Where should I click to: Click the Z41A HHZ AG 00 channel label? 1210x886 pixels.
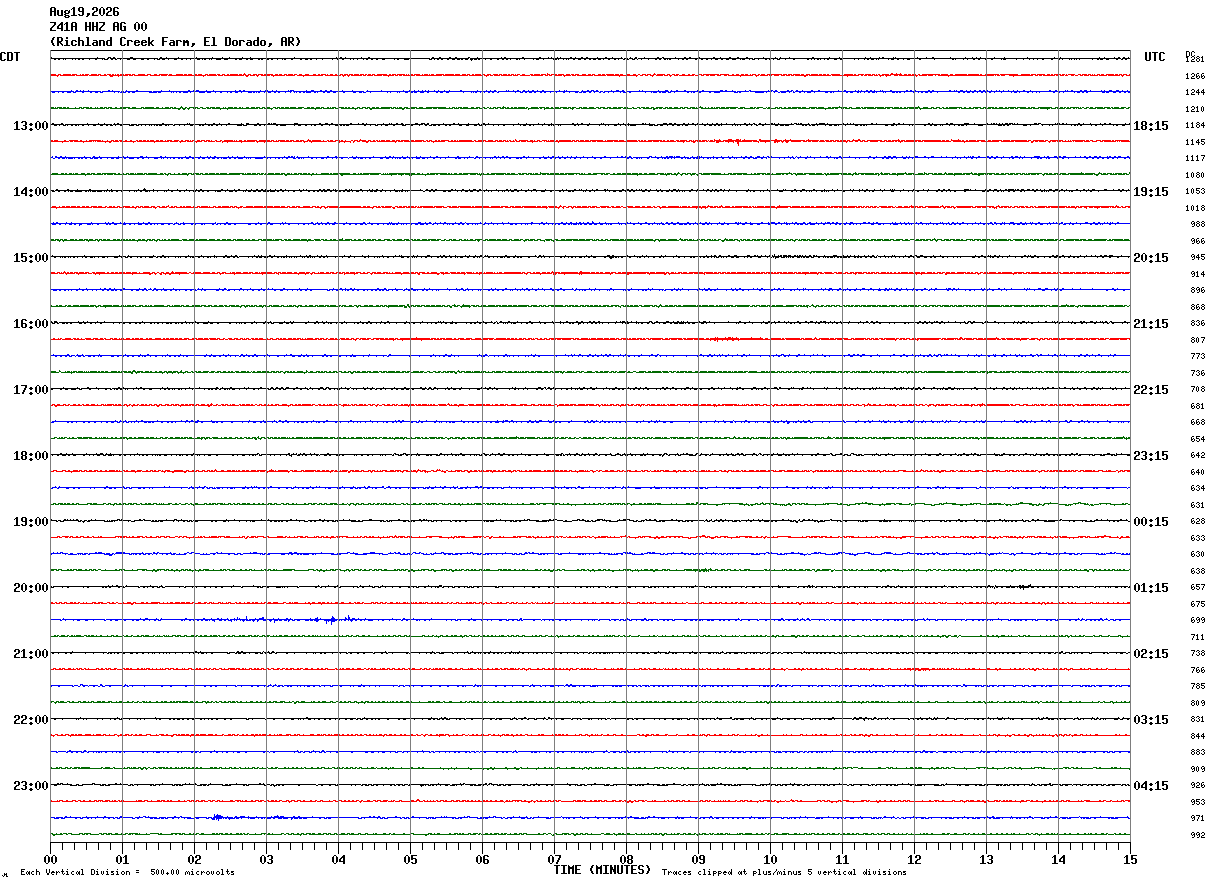click(98, 27)
